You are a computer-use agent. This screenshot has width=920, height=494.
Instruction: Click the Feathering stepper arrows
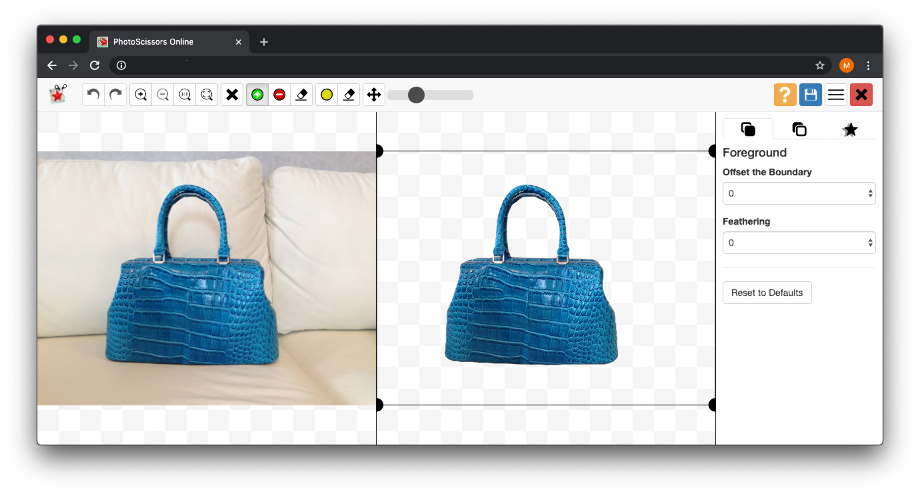pyautogui.click(x=870, y=243)
